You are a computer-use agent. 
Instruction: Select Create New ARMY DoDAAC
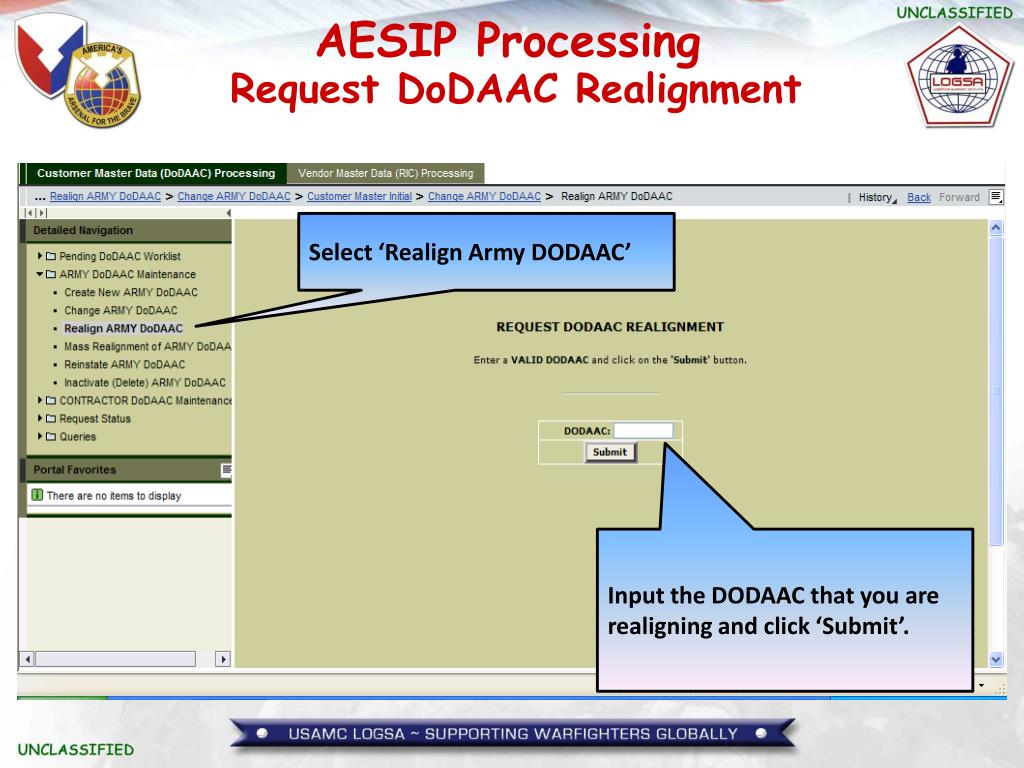pyautogui.click(x=131, y=293)
